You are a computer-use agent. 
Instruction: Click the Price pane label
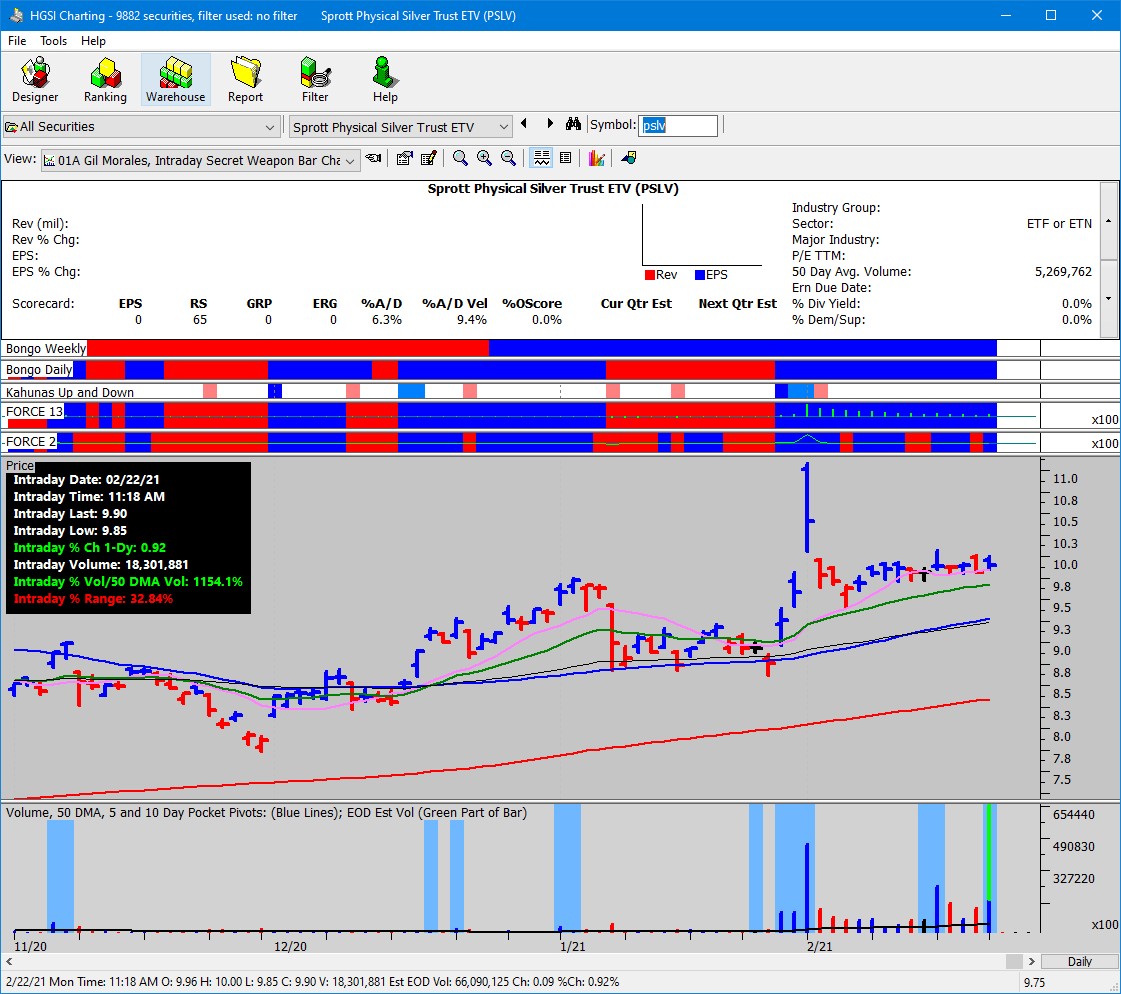point(20,466)
